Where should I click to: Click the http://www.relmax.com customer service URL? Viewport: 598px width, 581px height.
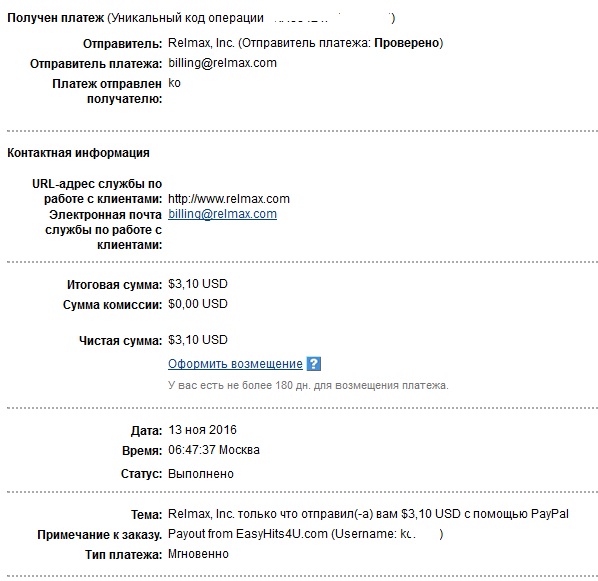[229, 199]
